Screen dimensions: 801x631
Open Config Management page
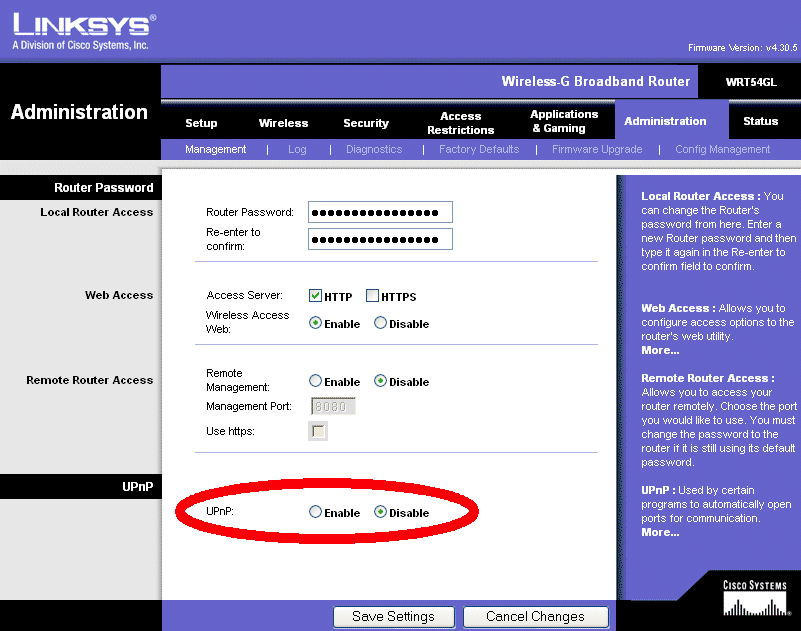click(722, 149)
